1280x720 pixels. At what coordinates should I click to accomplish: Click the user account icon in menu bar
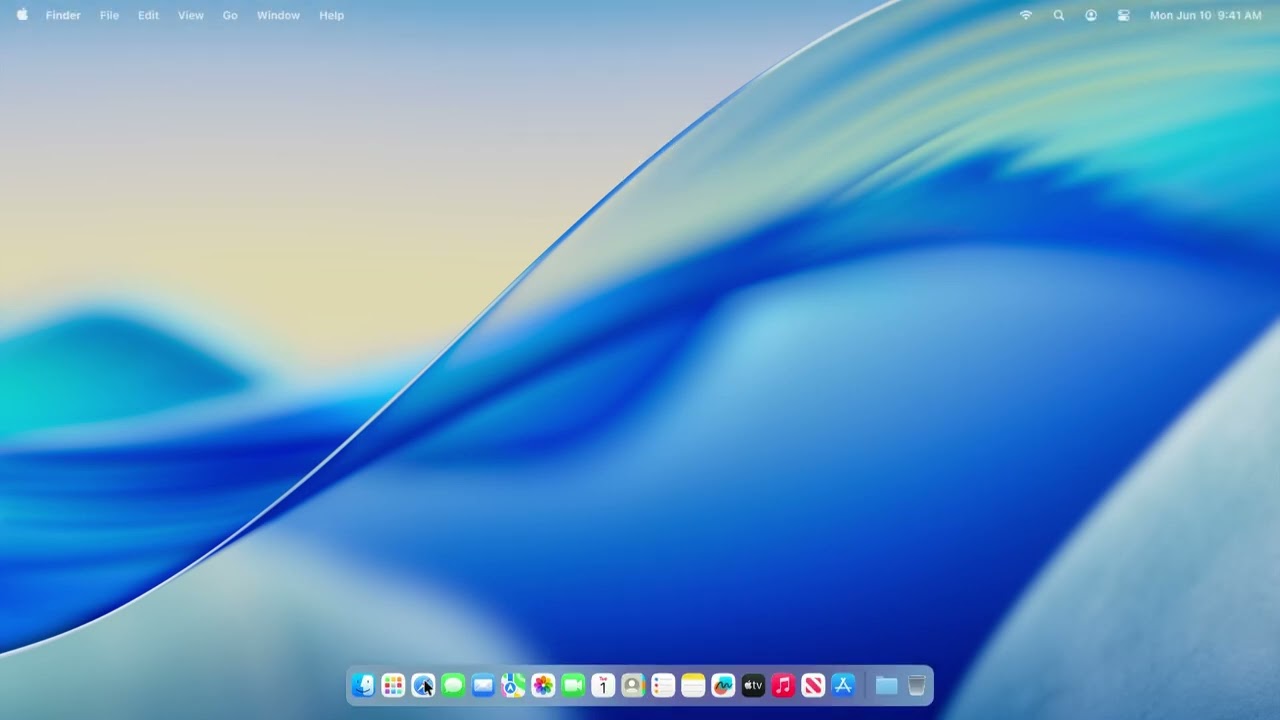pos(1091,15)
